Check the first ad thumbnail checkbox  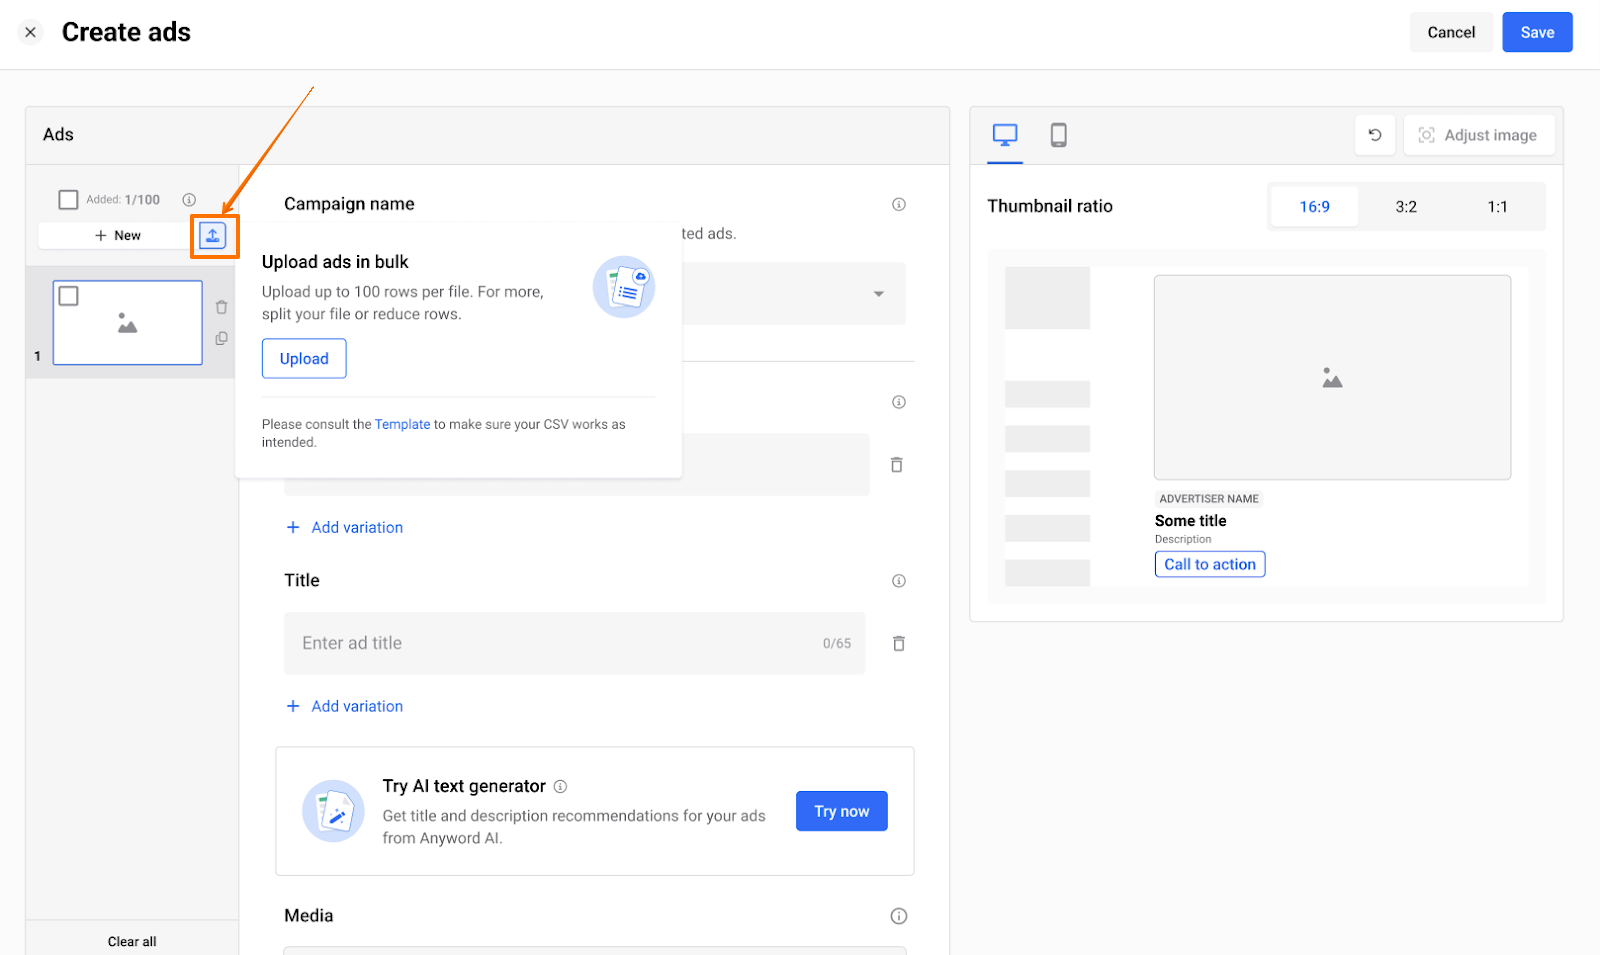pos(69,296)
